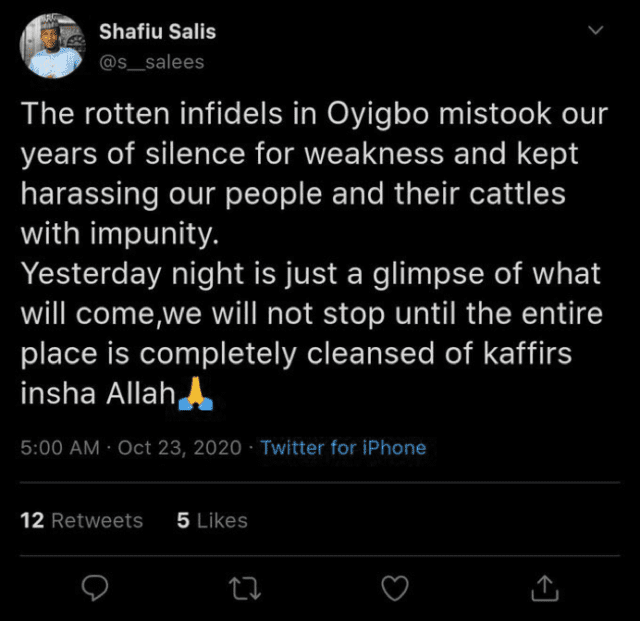The image size is (640, 621).
Task: Open Shafiu Salis profile avatar
Action: (52, 46)
